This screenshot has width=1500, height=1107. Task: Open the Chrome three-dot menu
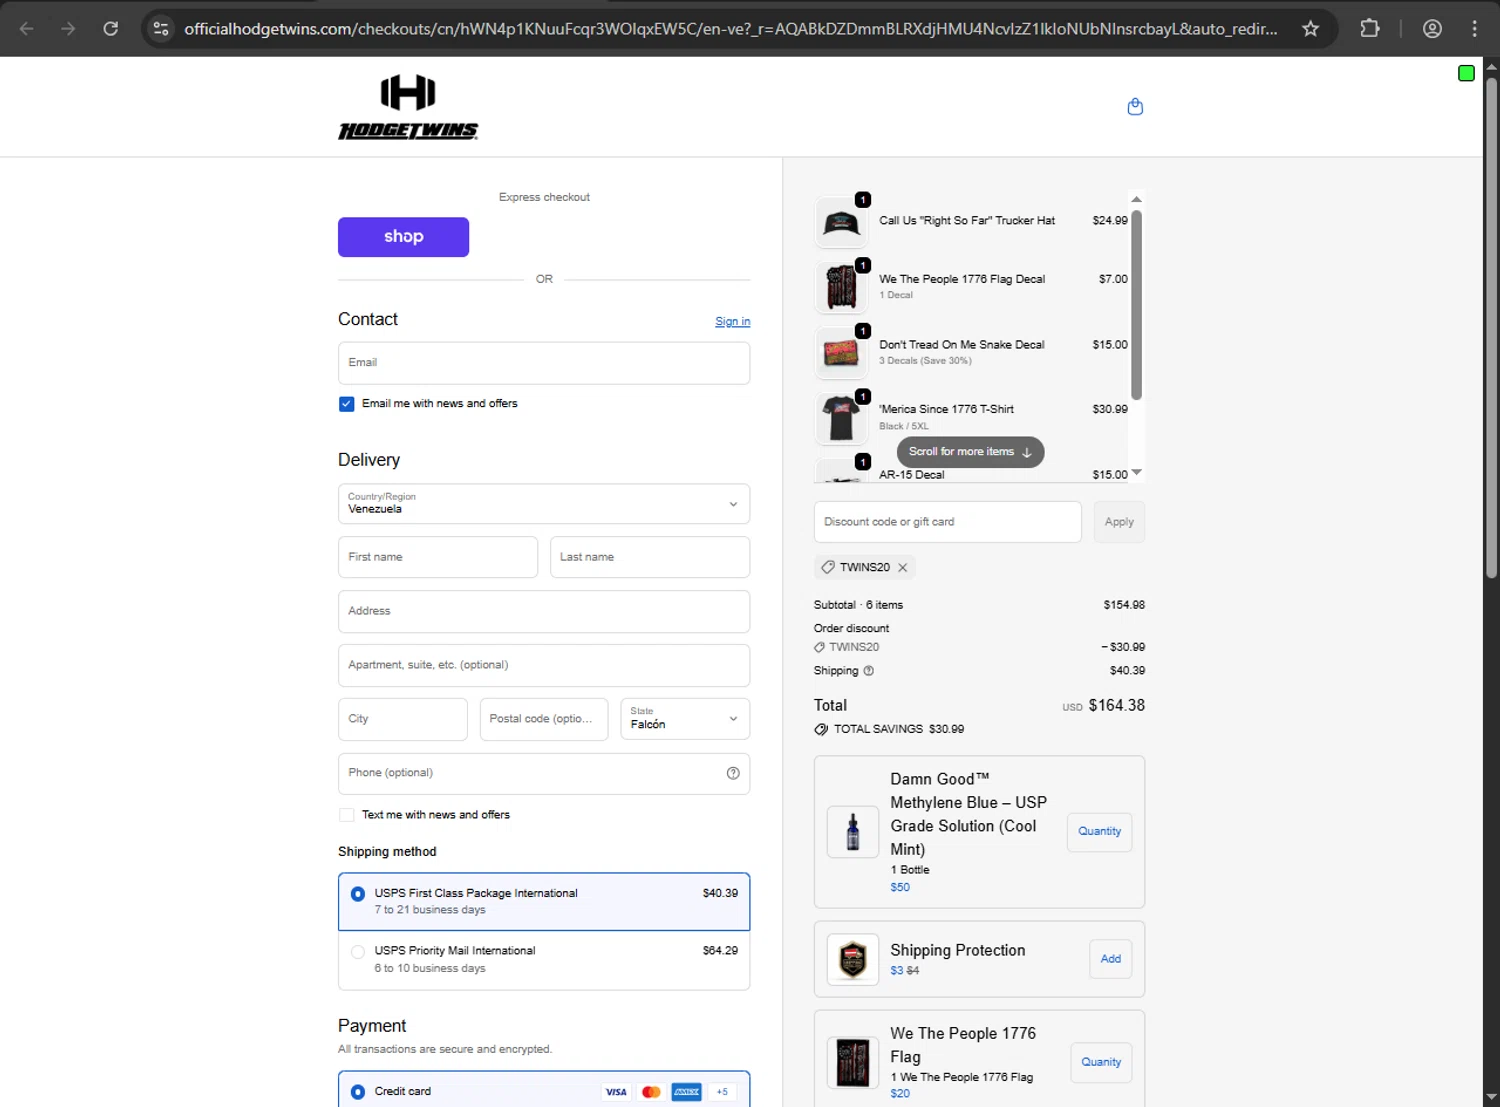1475,28
